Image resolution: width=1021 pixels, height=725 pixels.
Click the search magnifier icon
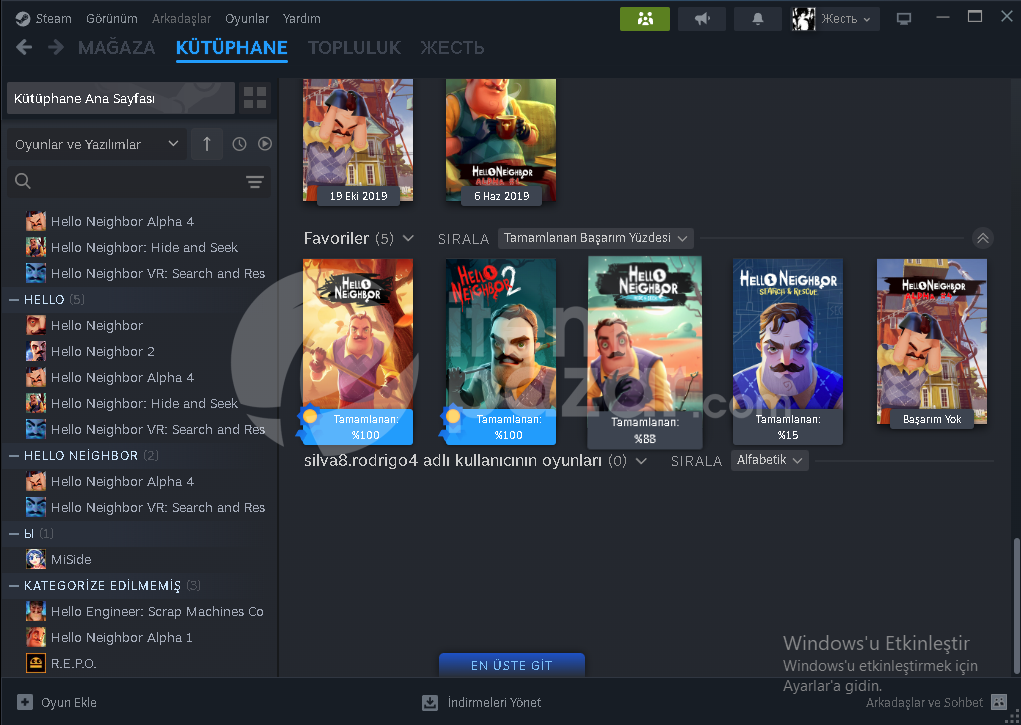click(x=23, y=181)
